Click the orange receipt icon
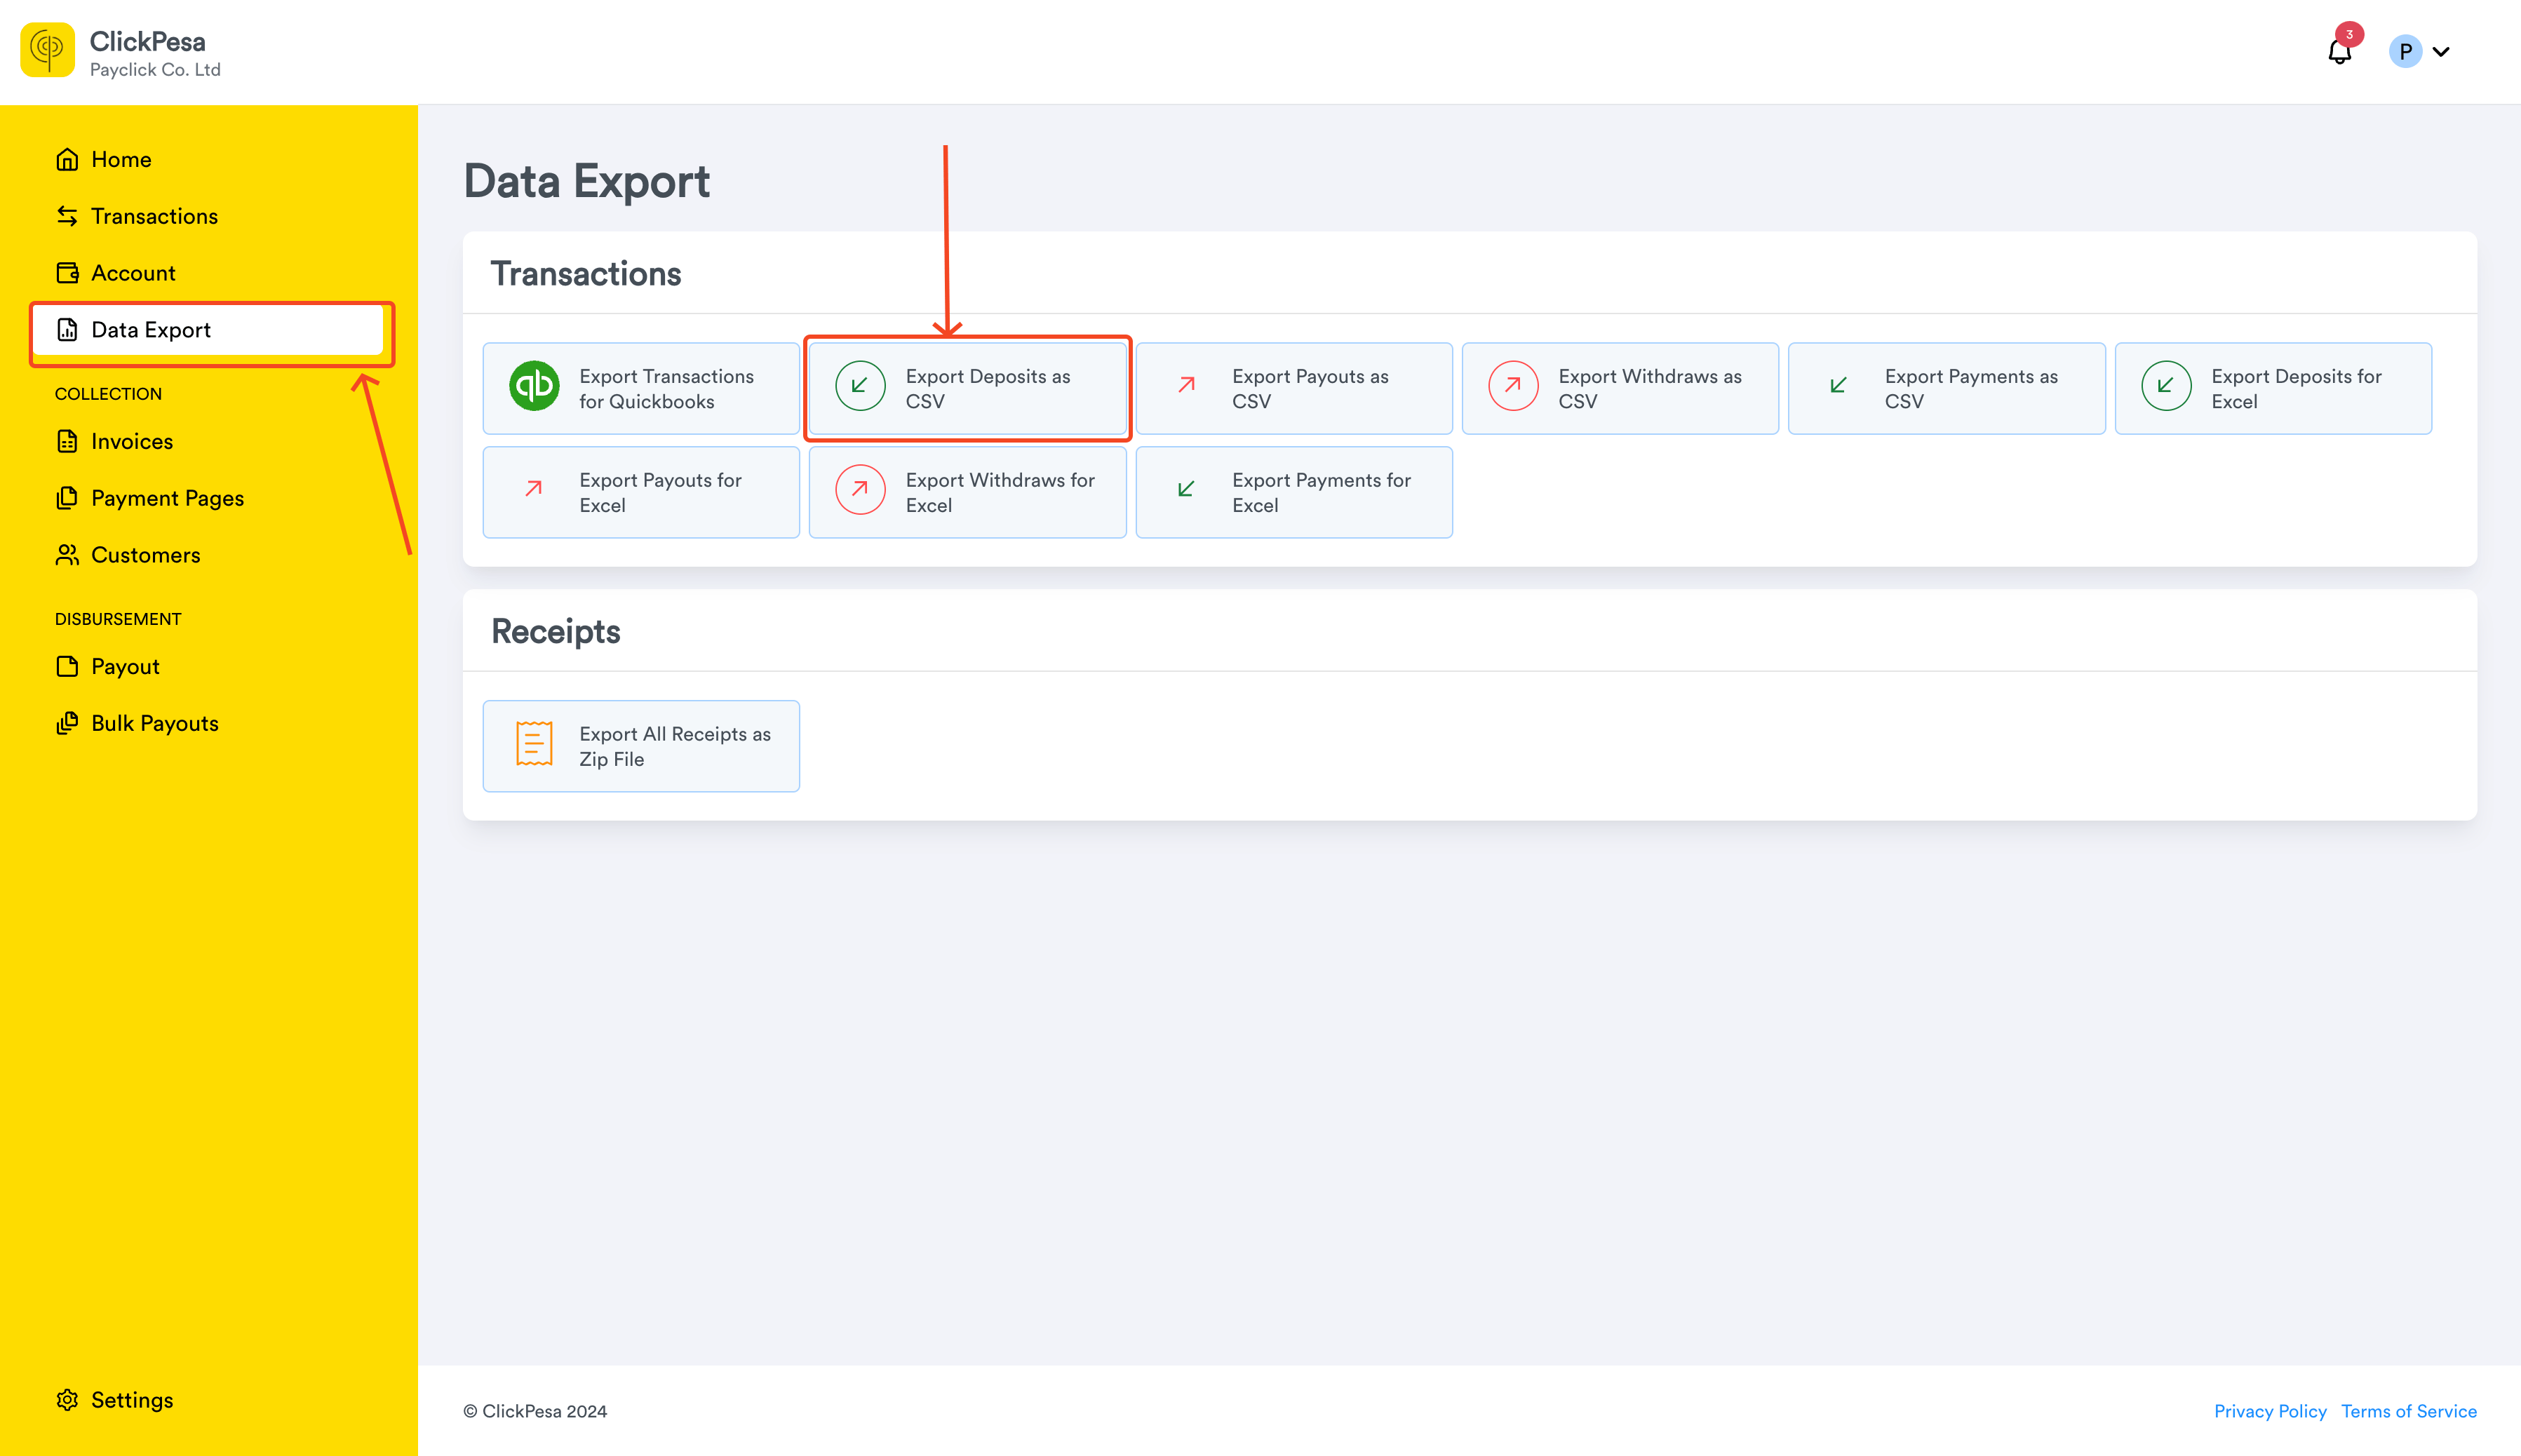This screenshot has width=2521, height=1456. [x=534, y=744]
